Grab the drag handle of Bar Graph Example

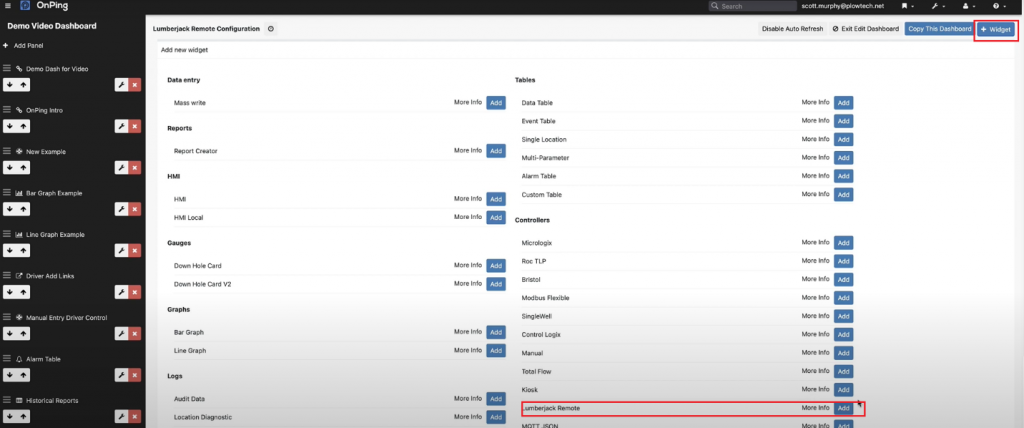click(7, 193)
